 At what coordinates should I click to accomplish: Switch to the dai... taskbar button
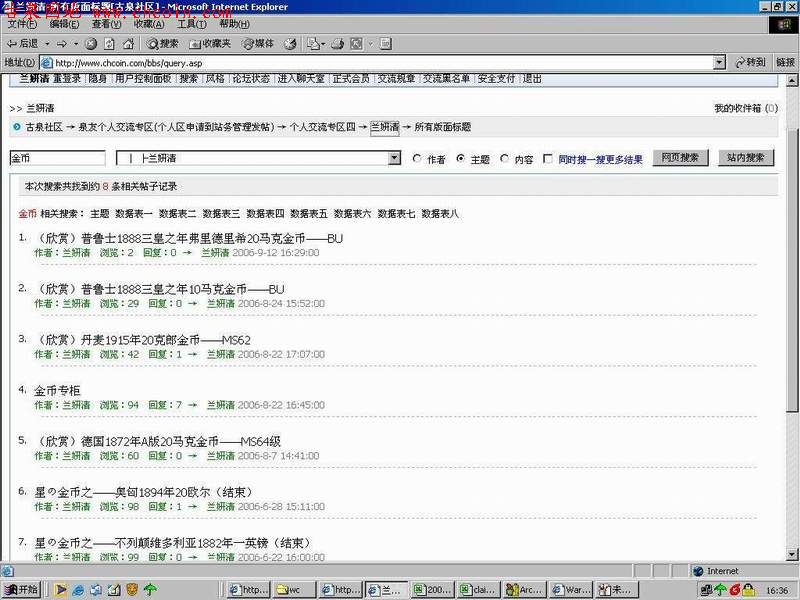click(x=480, y=590)
